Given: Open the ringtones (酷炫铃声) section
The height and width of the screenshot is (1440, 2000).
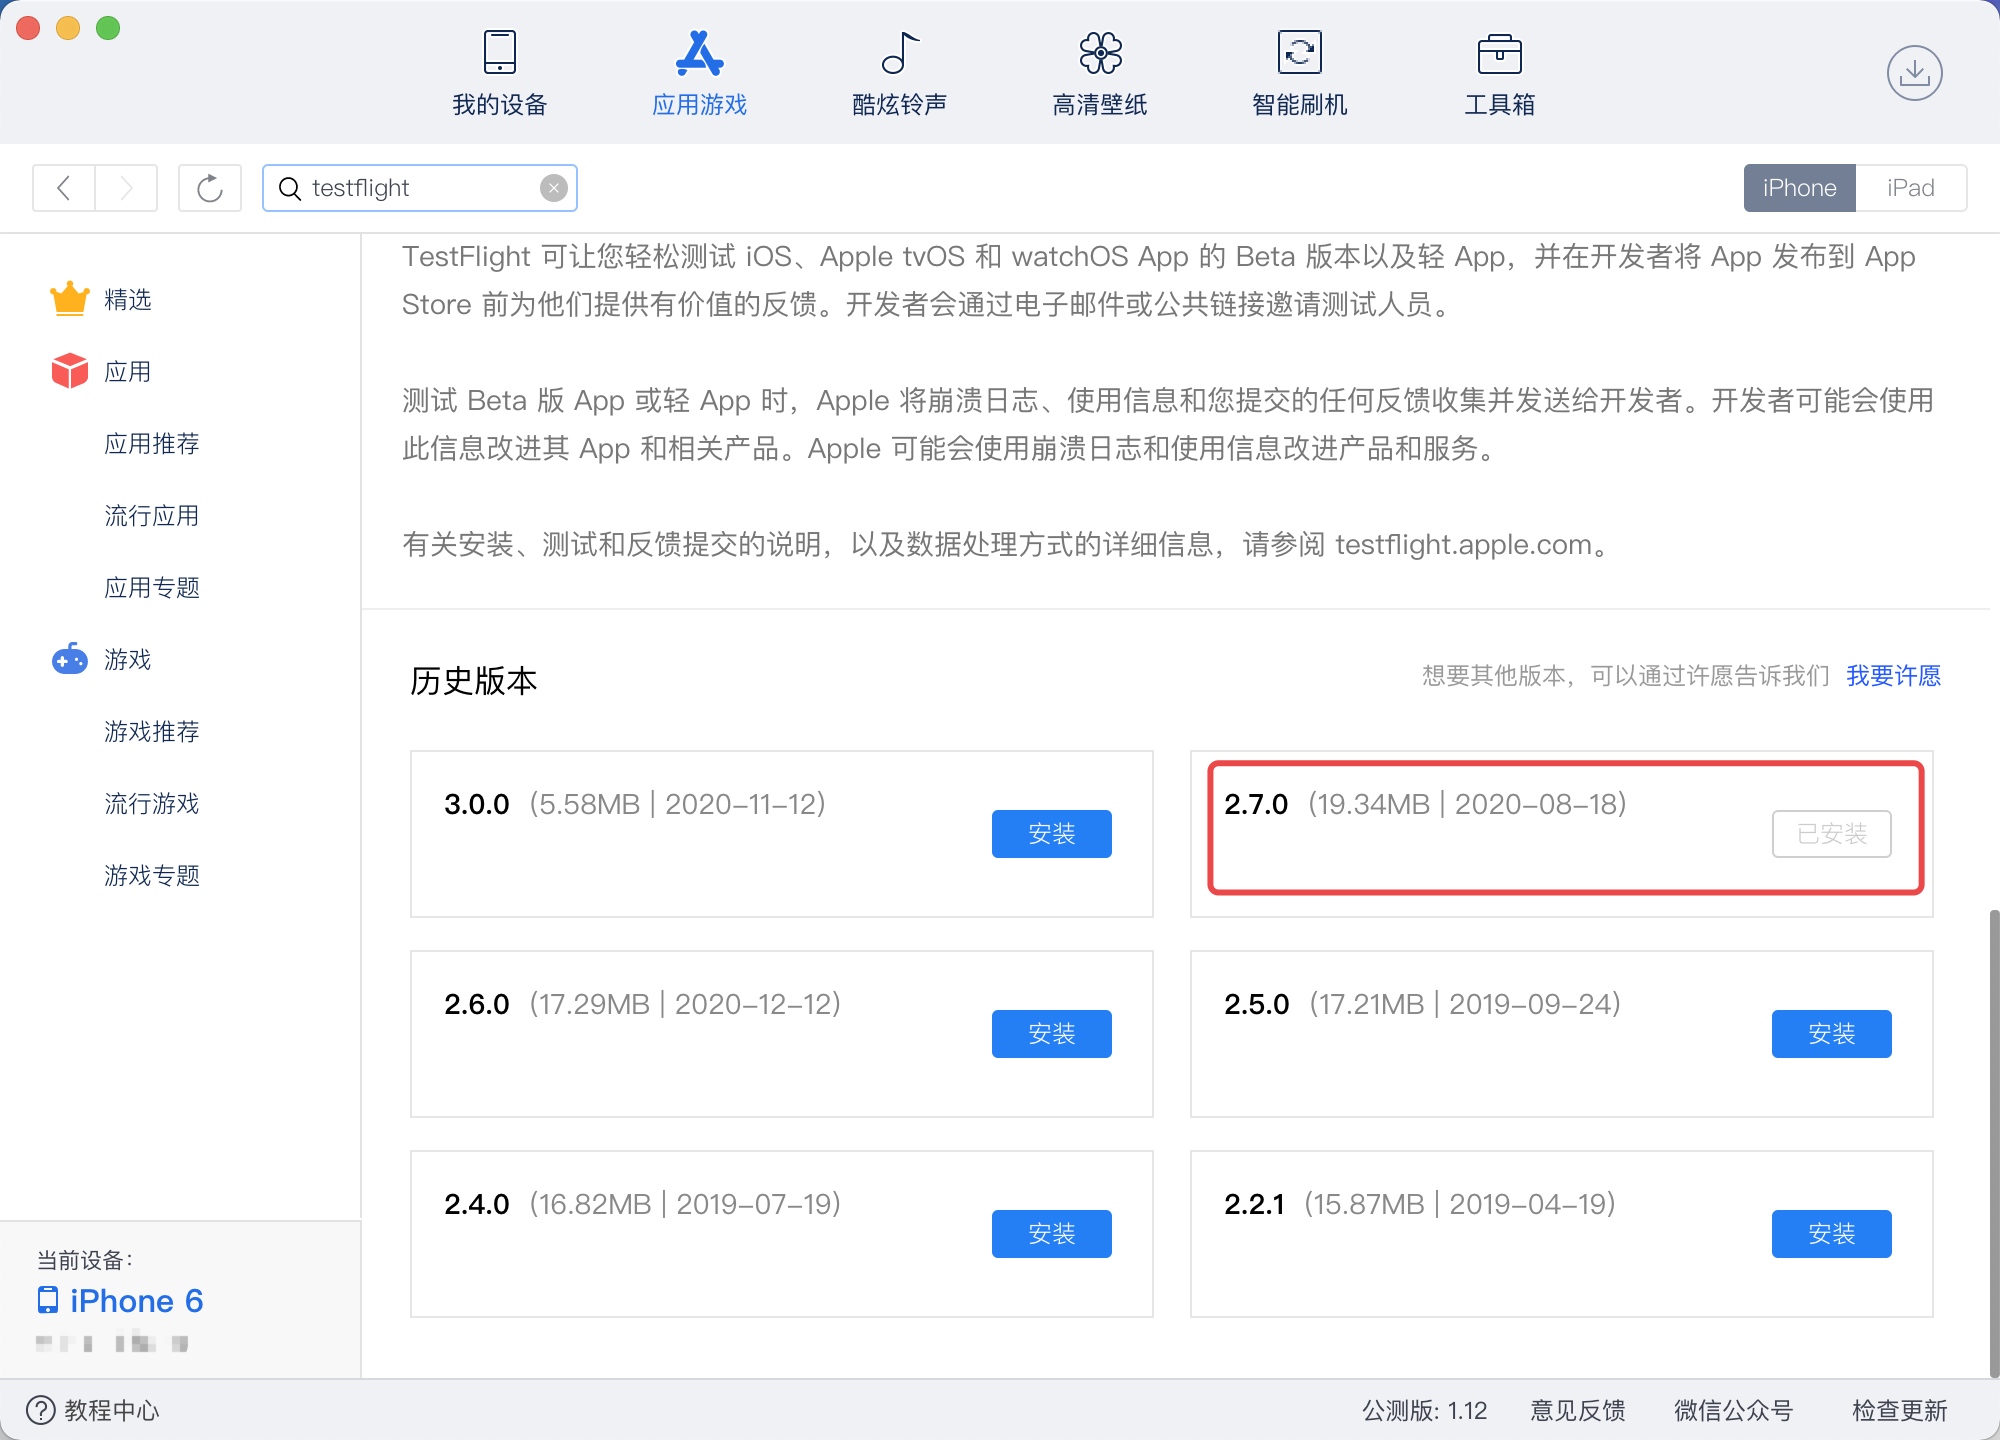Looking at the screenshot, I should pos(899,74).
